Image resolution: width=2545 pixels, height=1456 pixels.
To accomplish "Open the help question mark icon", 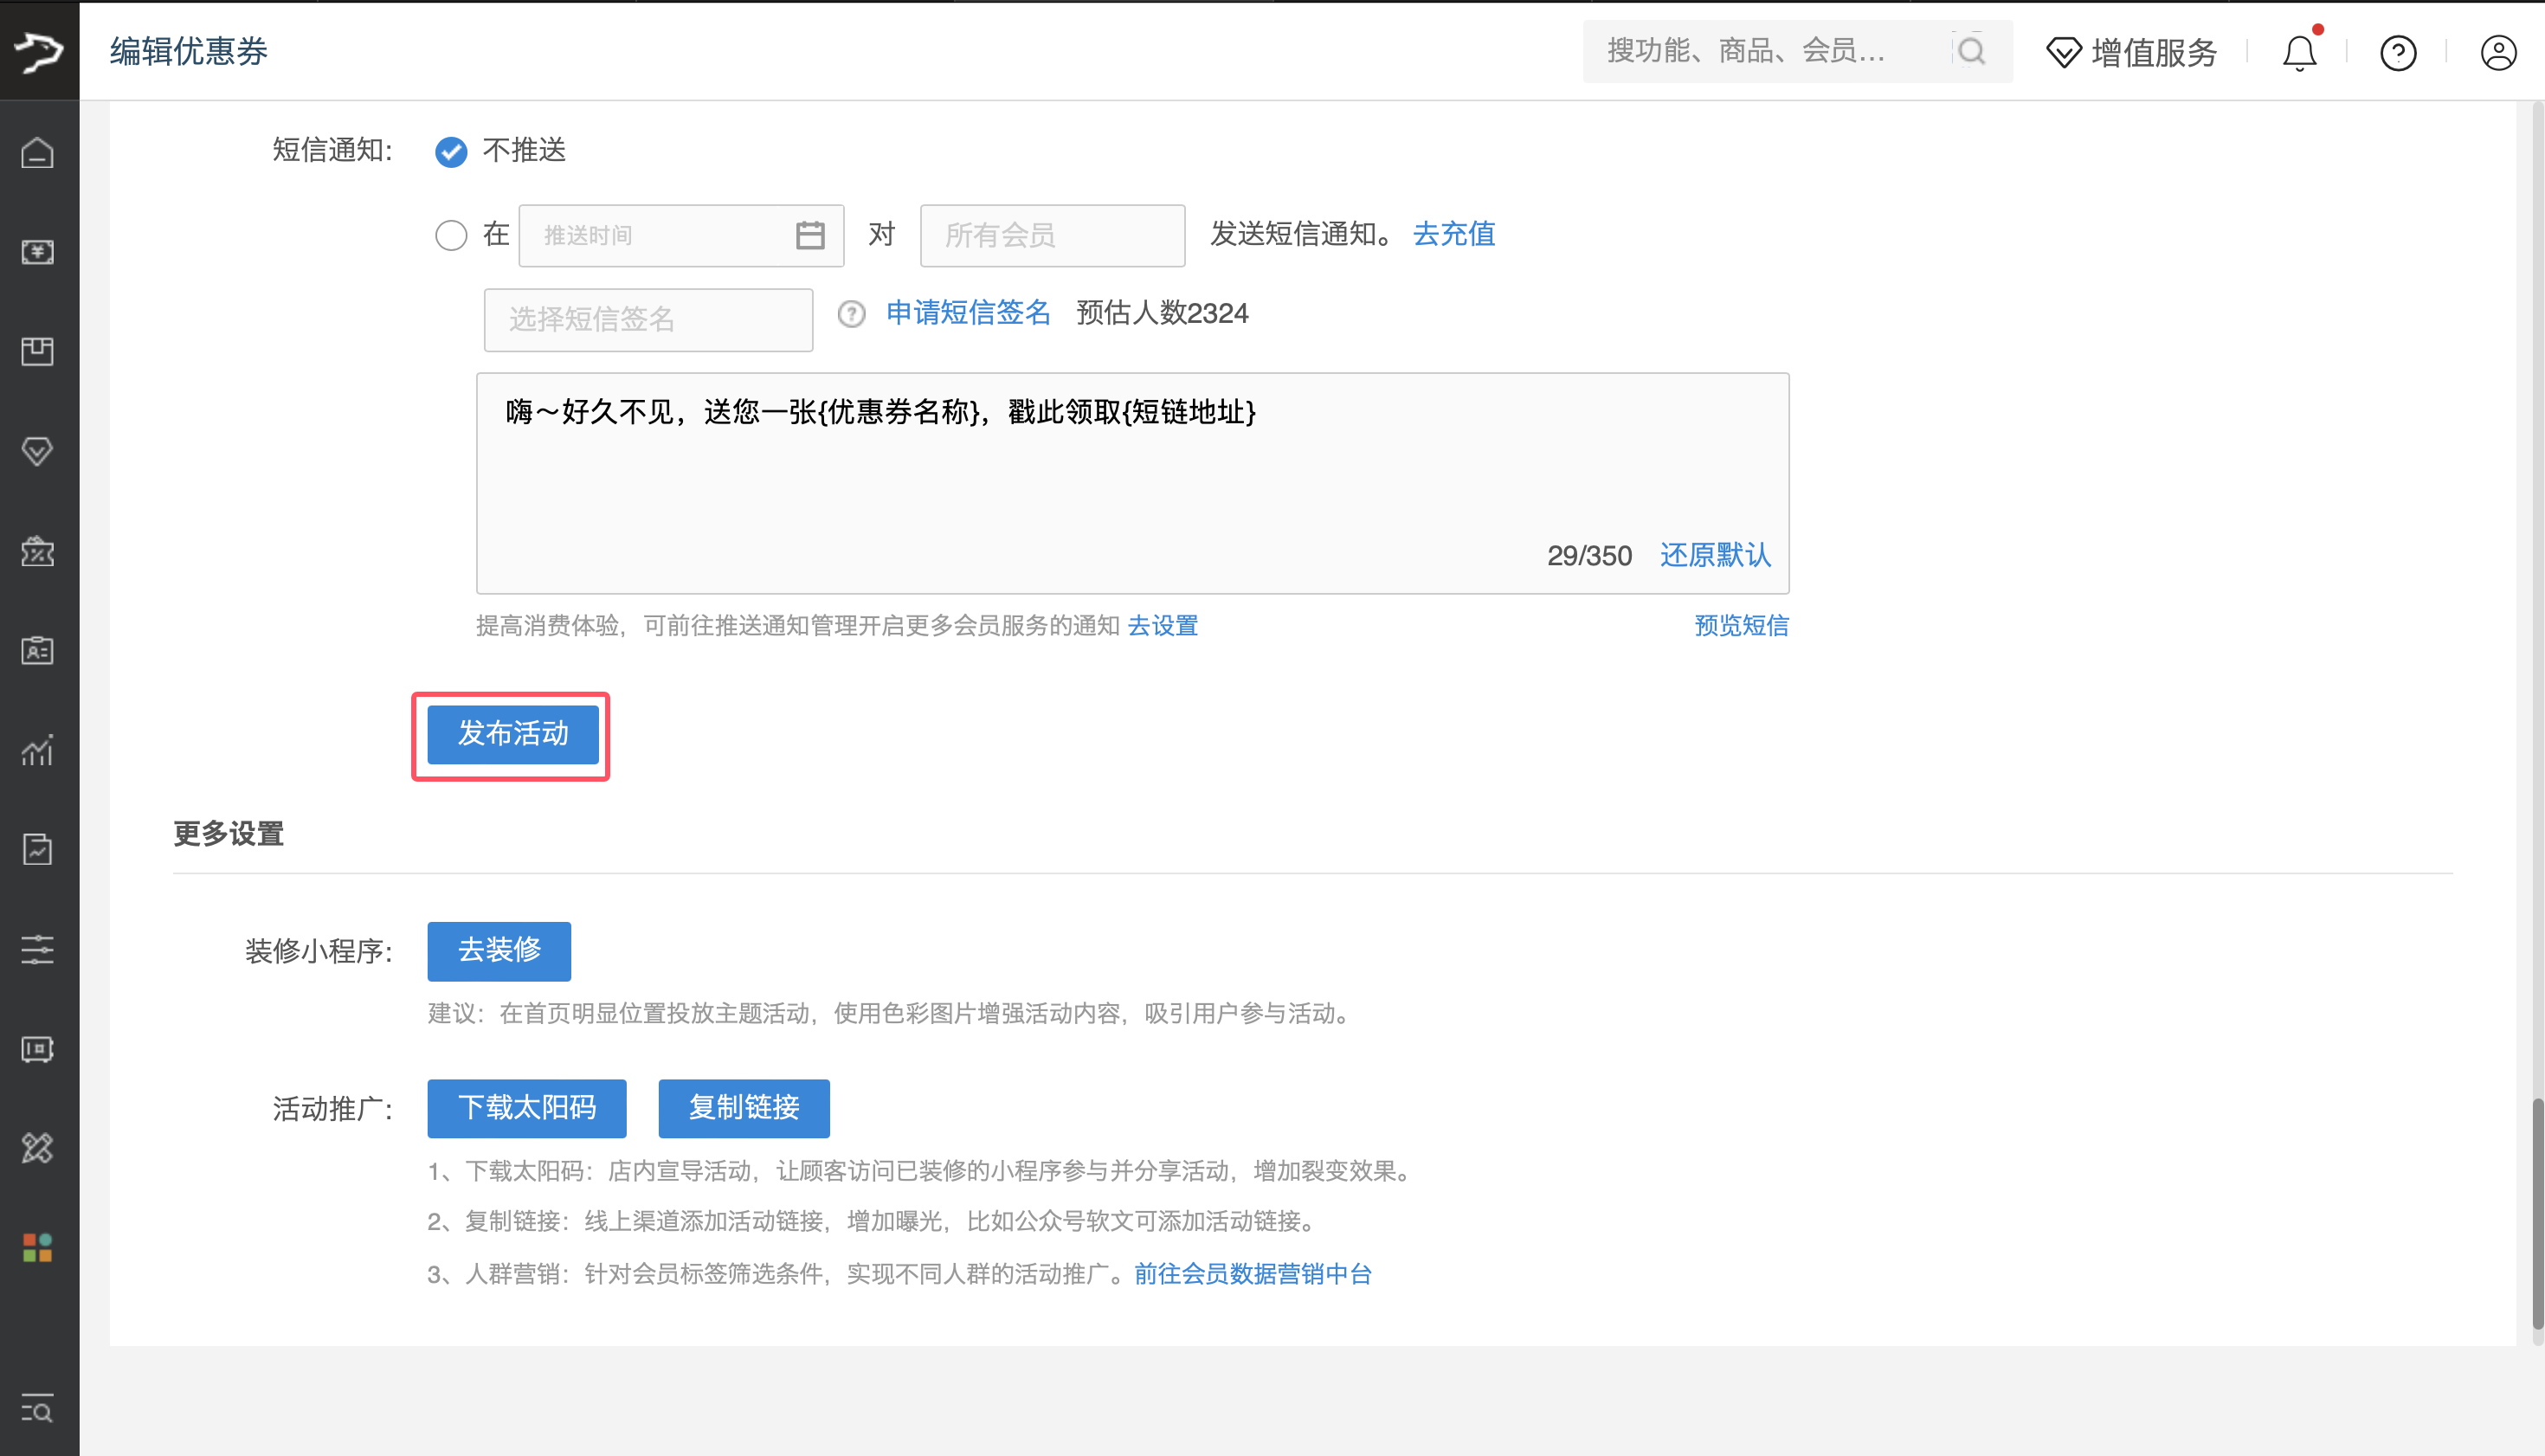I will pos(2398,53).
